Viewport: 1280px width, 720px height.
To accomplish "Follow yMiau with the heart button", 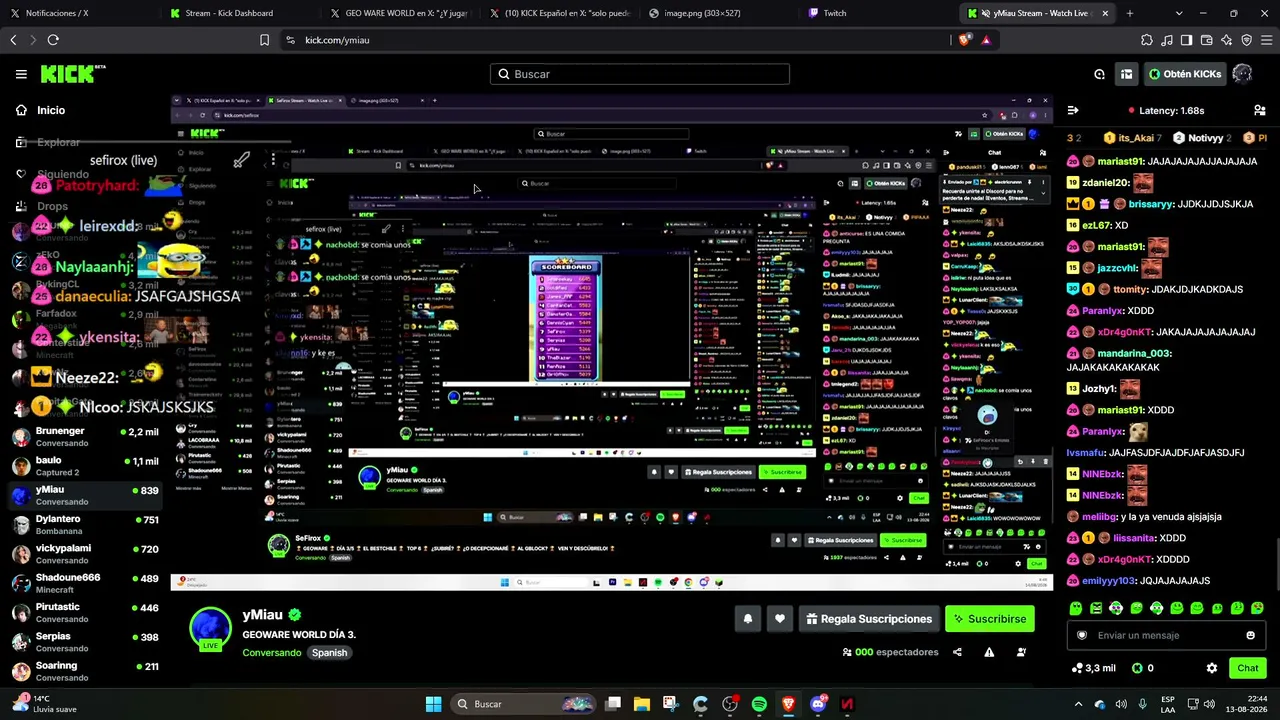I will 779,619.
